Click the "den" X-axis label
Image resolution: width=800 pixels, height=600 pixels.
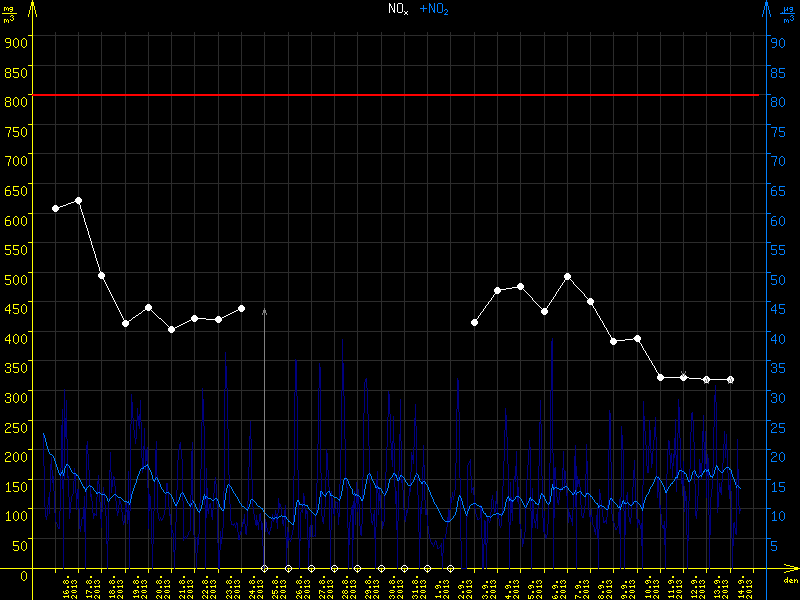tap(790, 581)
